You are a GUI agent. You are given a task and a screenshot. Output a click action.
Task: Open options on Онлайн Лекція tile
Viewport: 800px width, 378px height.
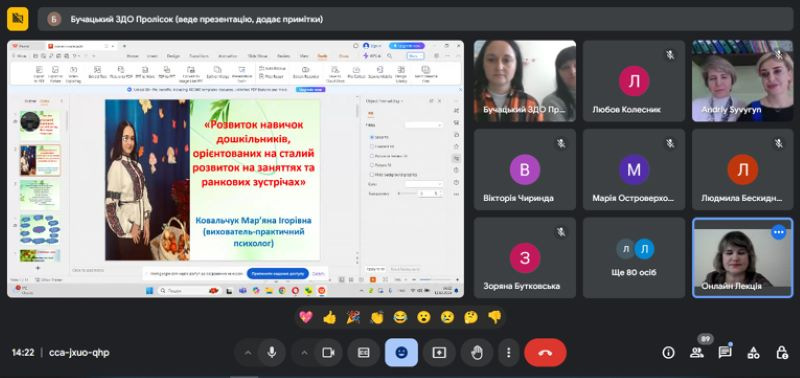tap(778, 233)
